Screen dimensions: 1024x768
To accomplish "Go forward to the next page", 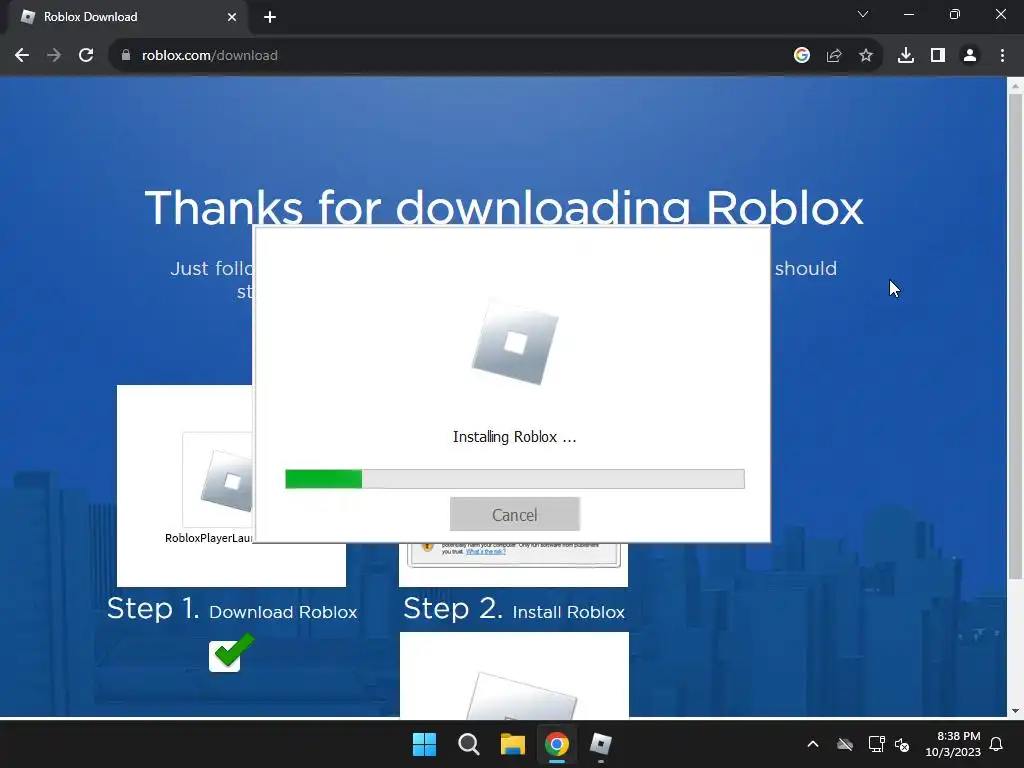I will (x=54, y=56).
